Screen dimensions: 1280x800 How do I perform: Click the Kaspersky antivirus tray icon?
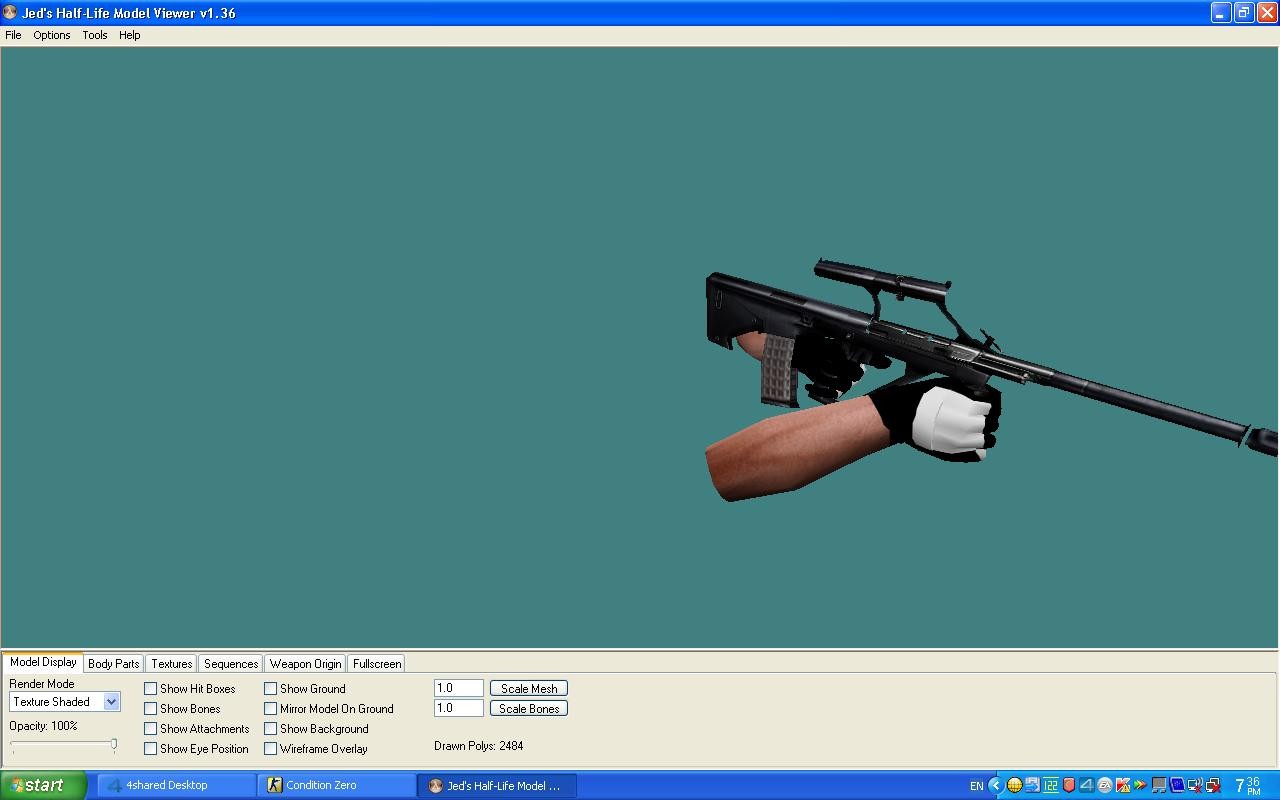[x=1123, y=785]
